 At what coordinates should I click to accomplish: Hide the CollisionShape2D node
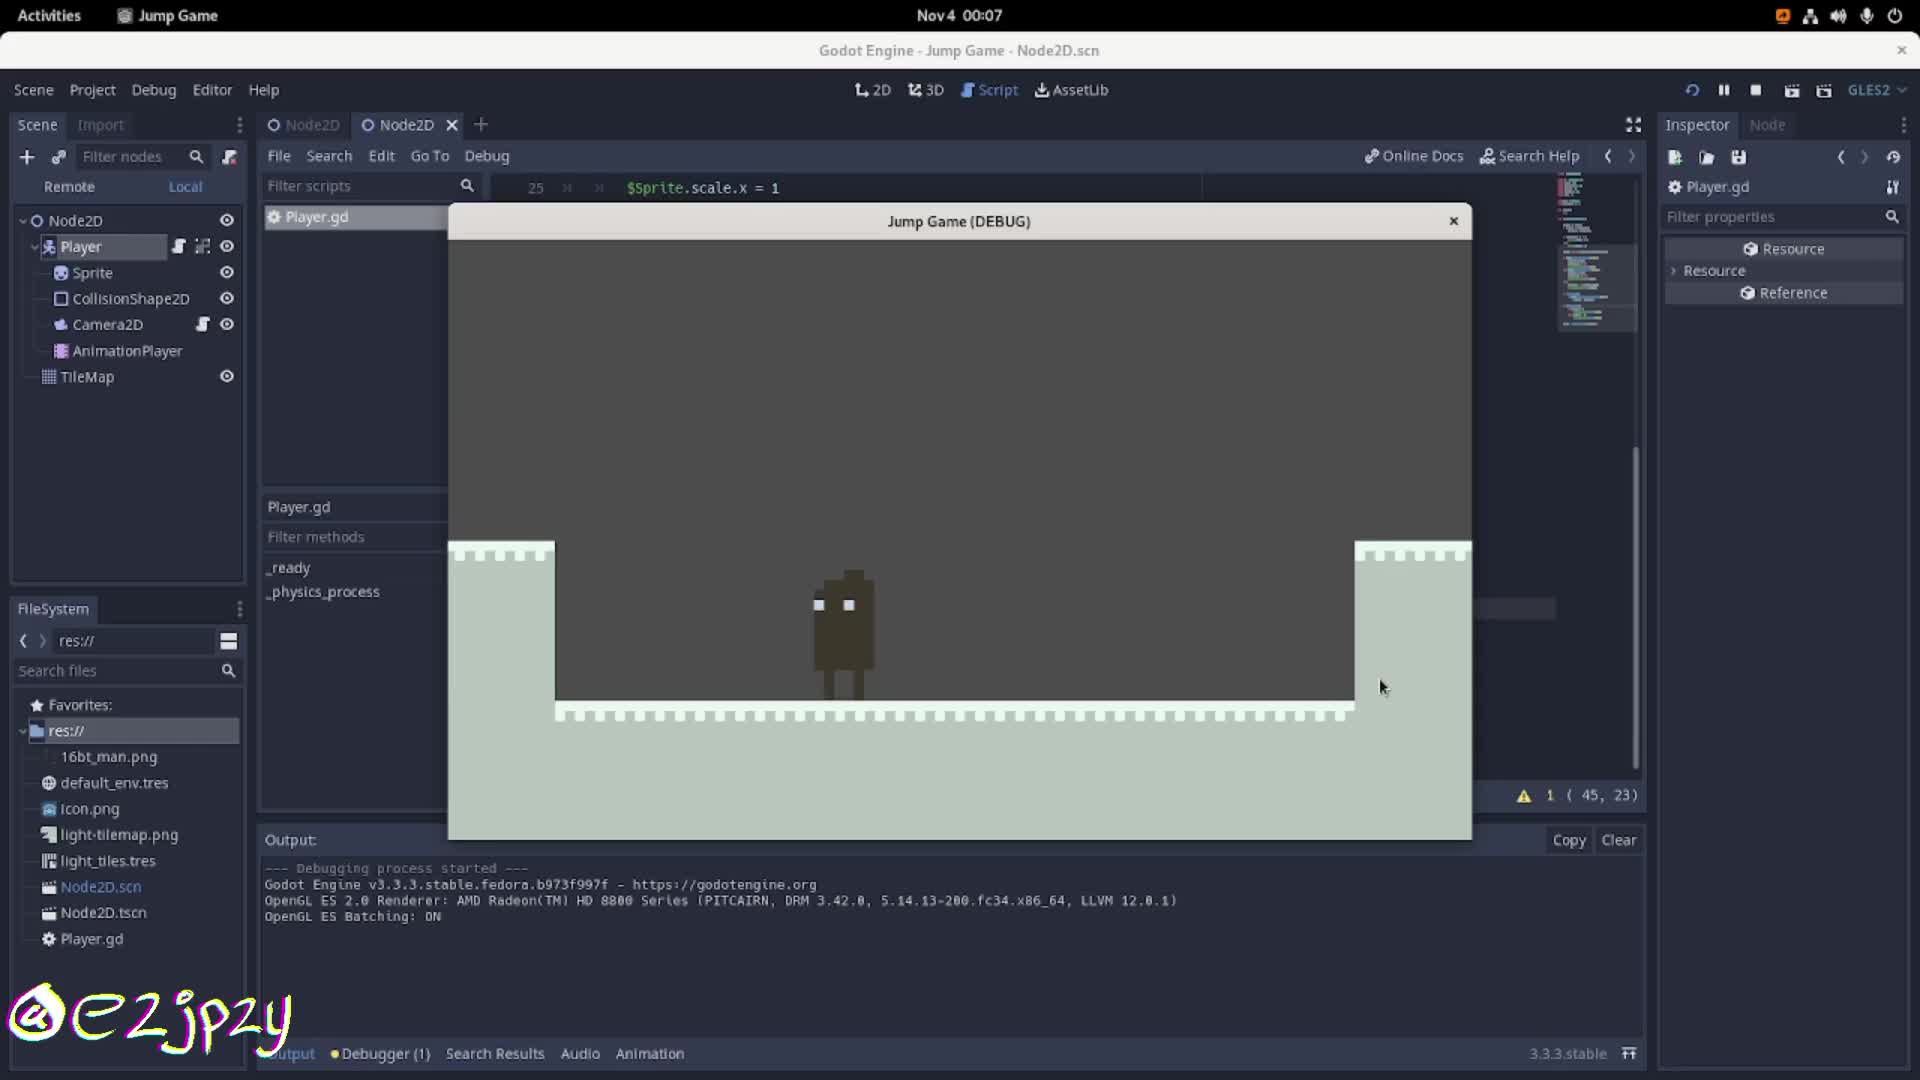pyautogui.click(x=227, y=298)
